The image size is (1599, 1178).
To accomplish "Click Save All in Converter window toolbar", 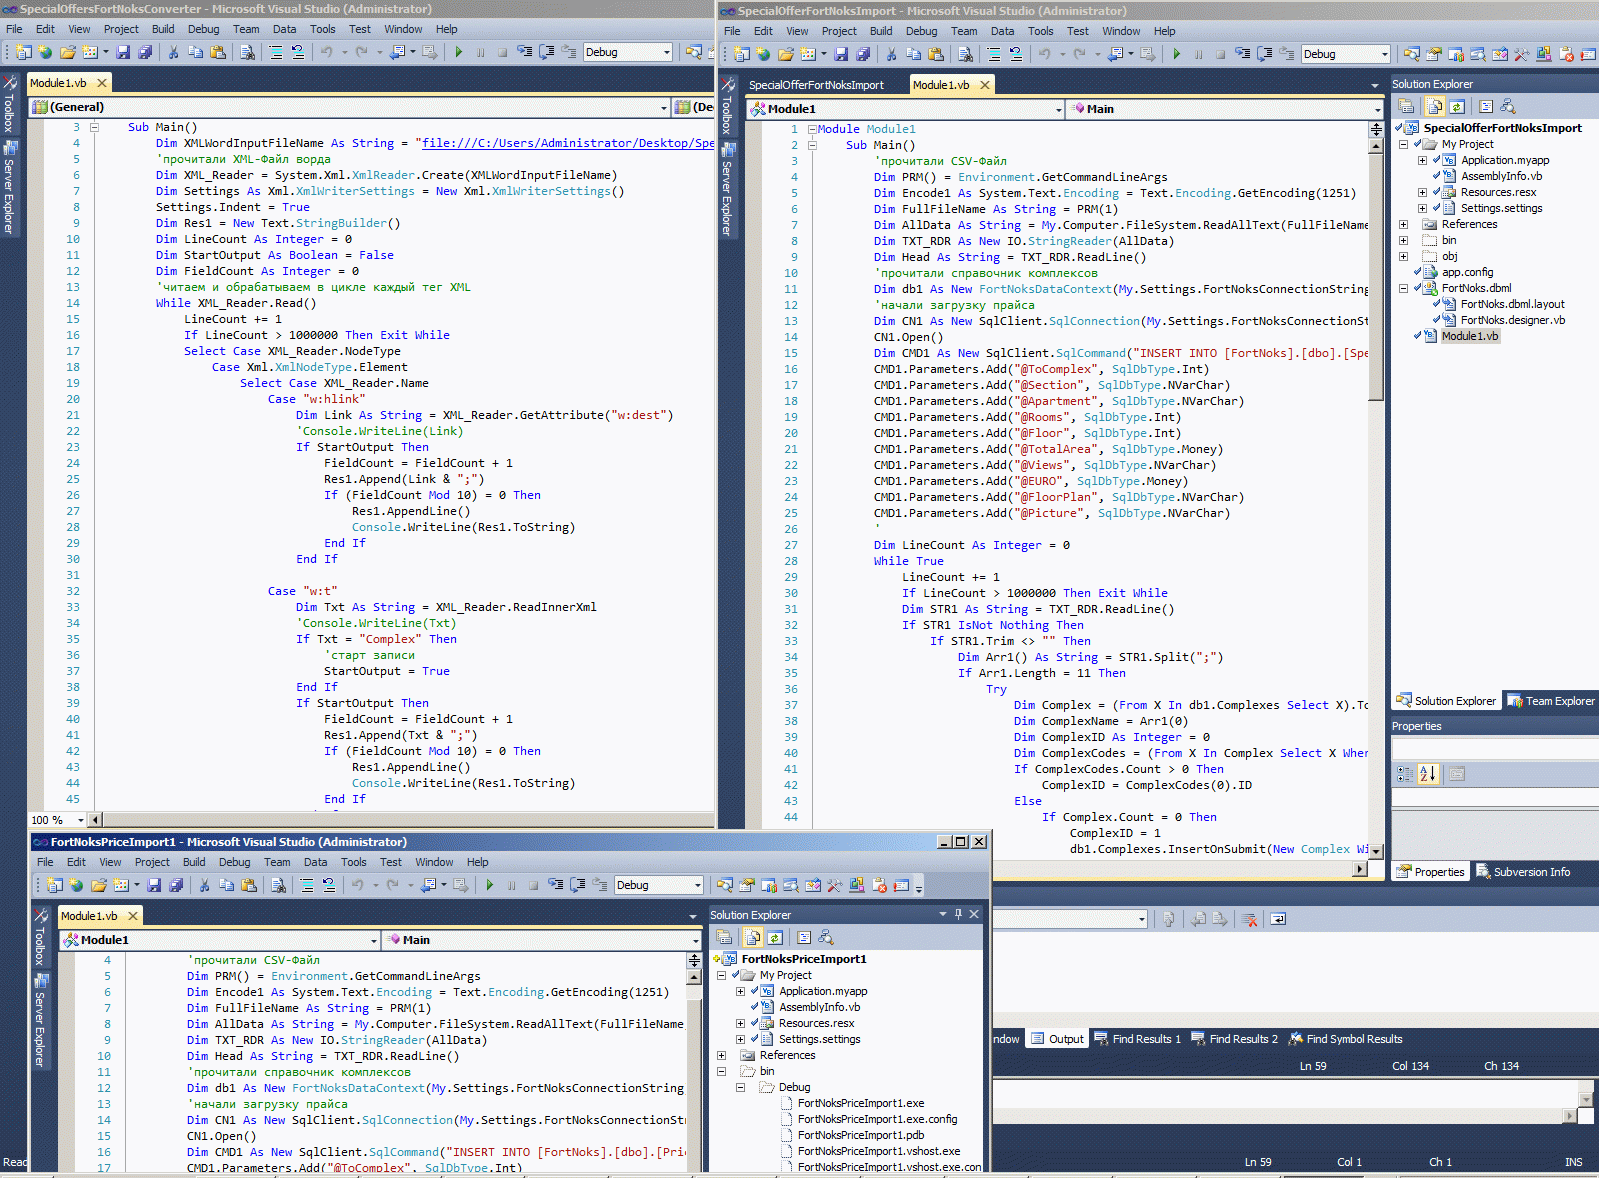I will [x=146, y=52].
